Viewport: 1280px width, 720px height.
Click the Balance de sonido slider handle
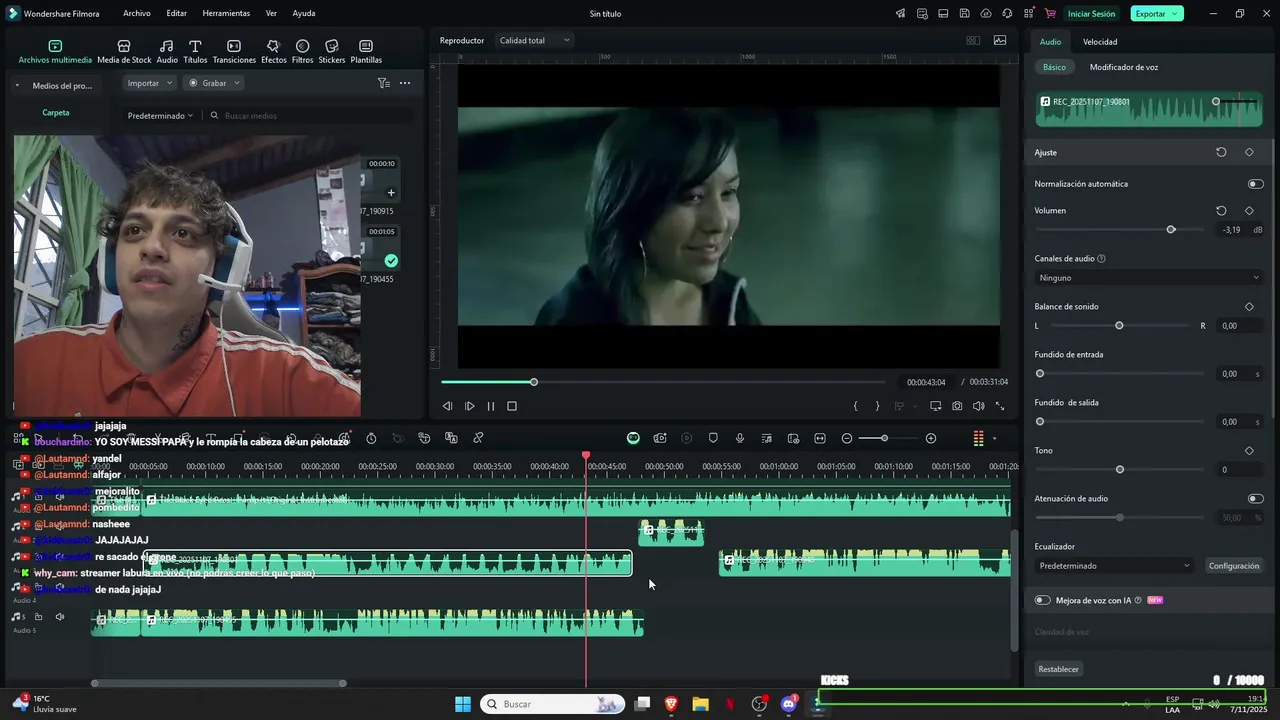pyautogui.click(x=1119, y=326)
